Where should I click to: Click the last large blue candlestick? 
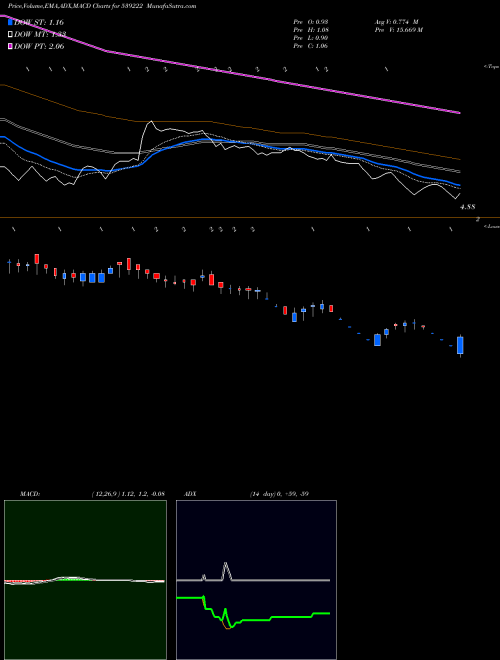point(460,345)
